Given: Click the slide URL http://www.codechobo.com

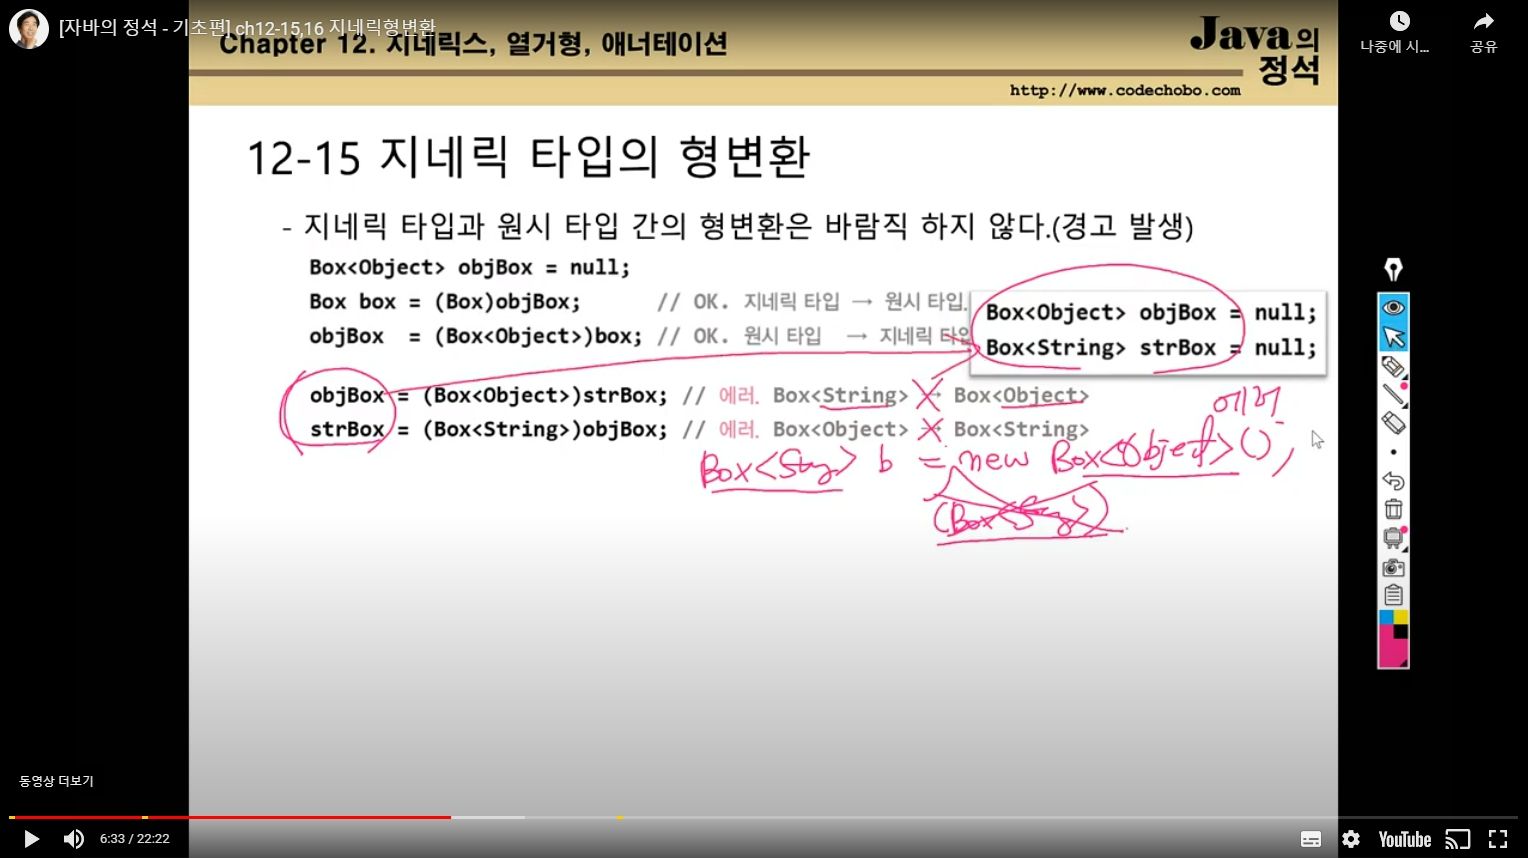Looking at the screenshot, I should (1125, 90).
